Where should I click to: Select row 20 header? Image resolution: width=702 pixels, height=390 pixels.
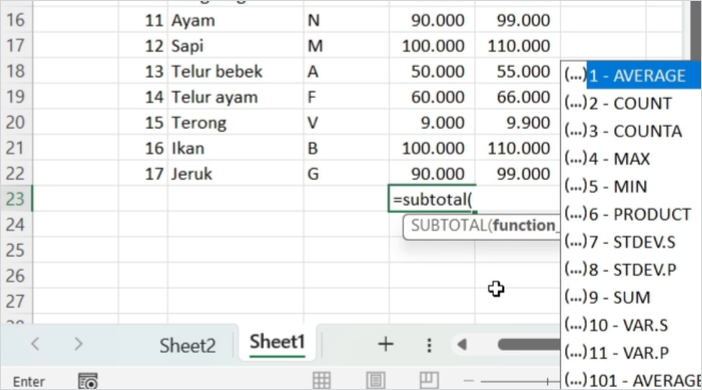click(x=16, y=122)
